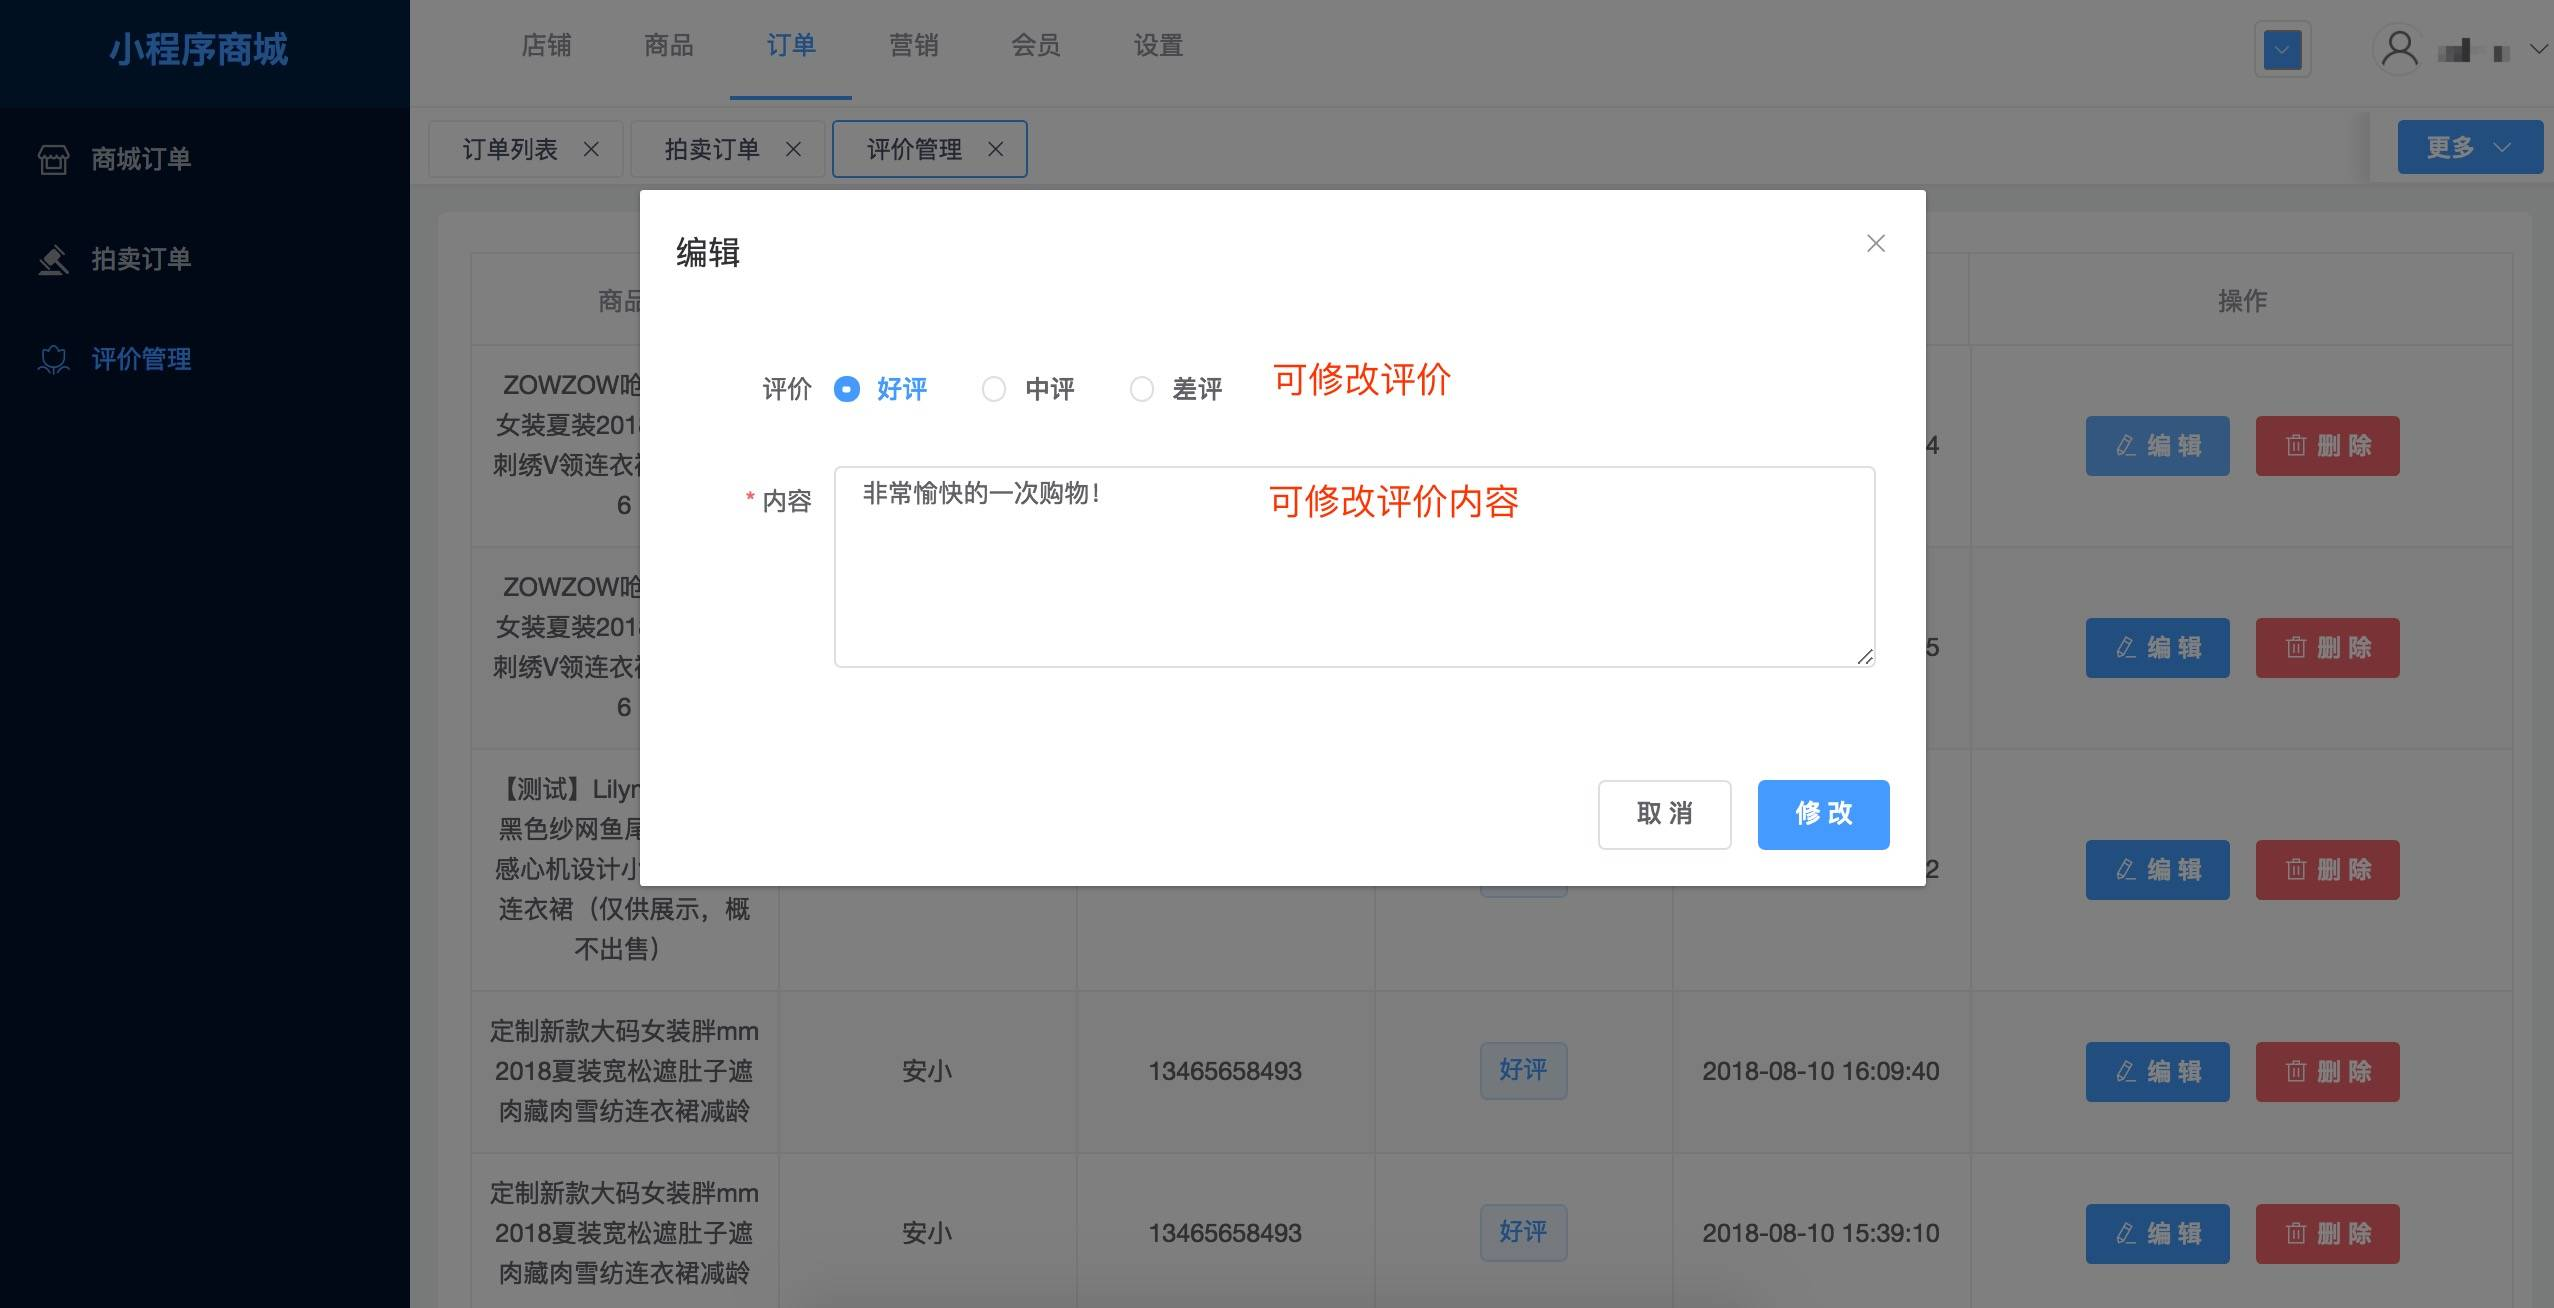Click the 好评 tag in the 15:39:10 row
The width and height of the screenshot is (2554, 1308).
pos(1523,1233)
